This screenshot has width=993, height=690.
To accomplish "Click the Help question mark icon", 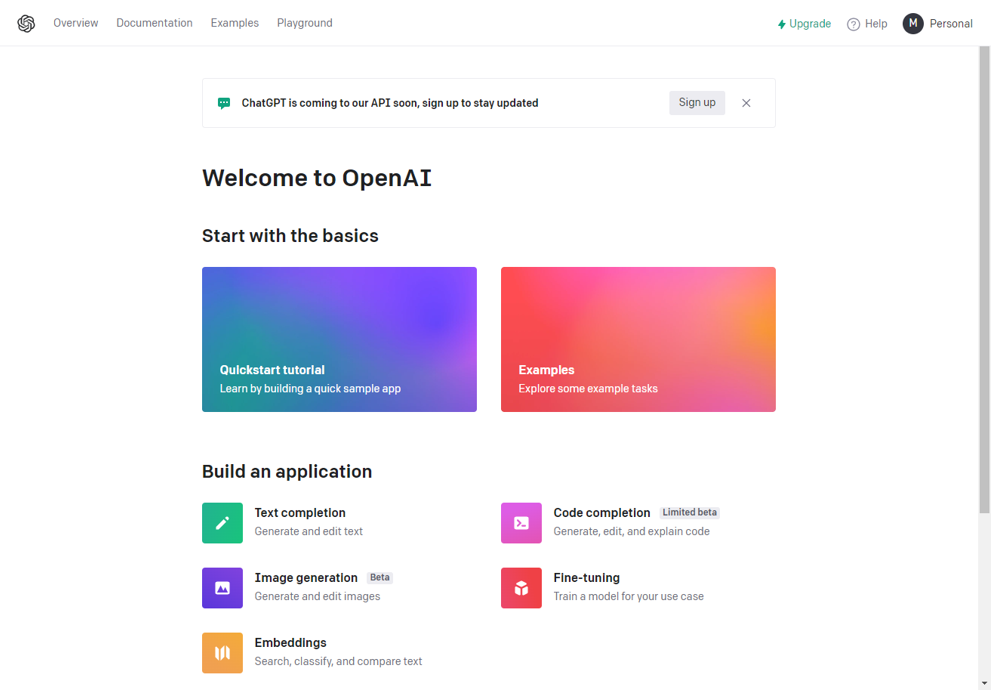I will coord(853,24).
